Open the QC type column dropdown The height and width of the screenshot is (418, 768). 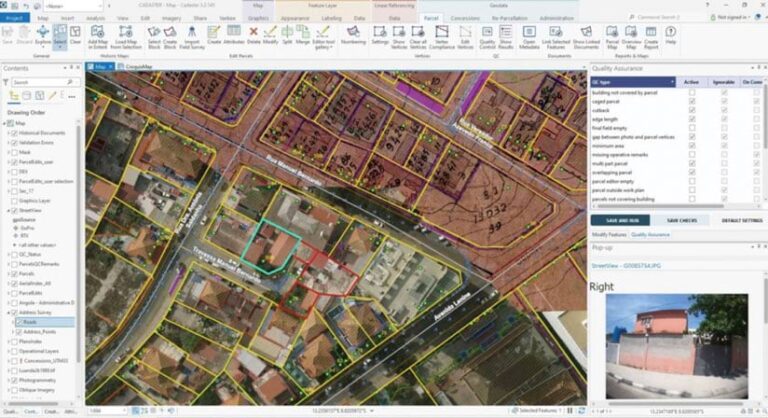click(672, 82)
